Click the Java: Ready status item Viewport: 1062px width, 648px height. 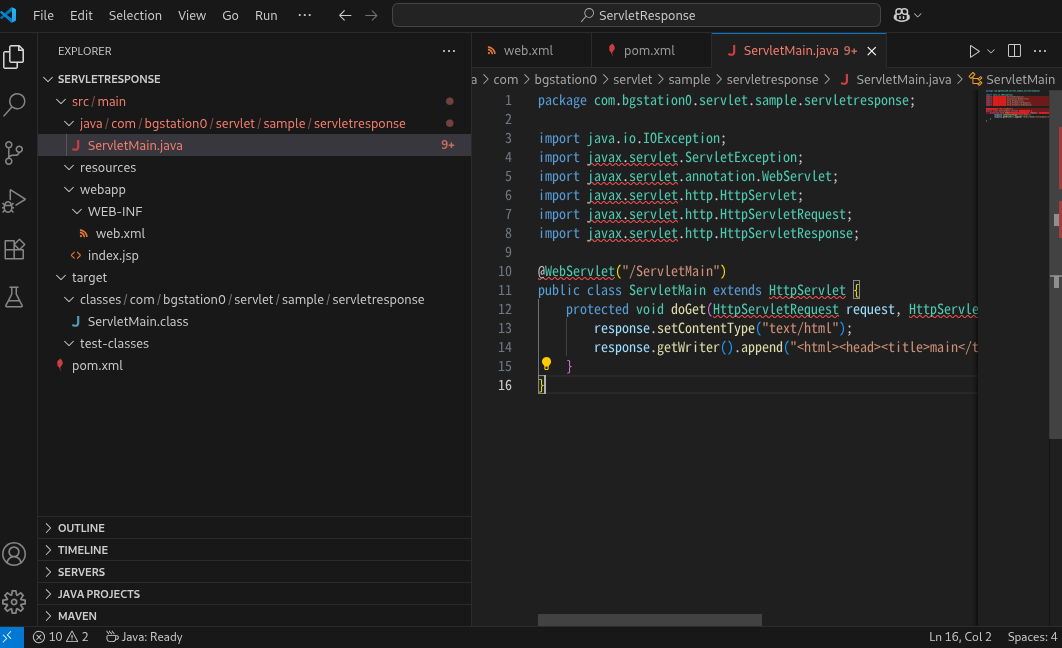(x=144, y=636)
